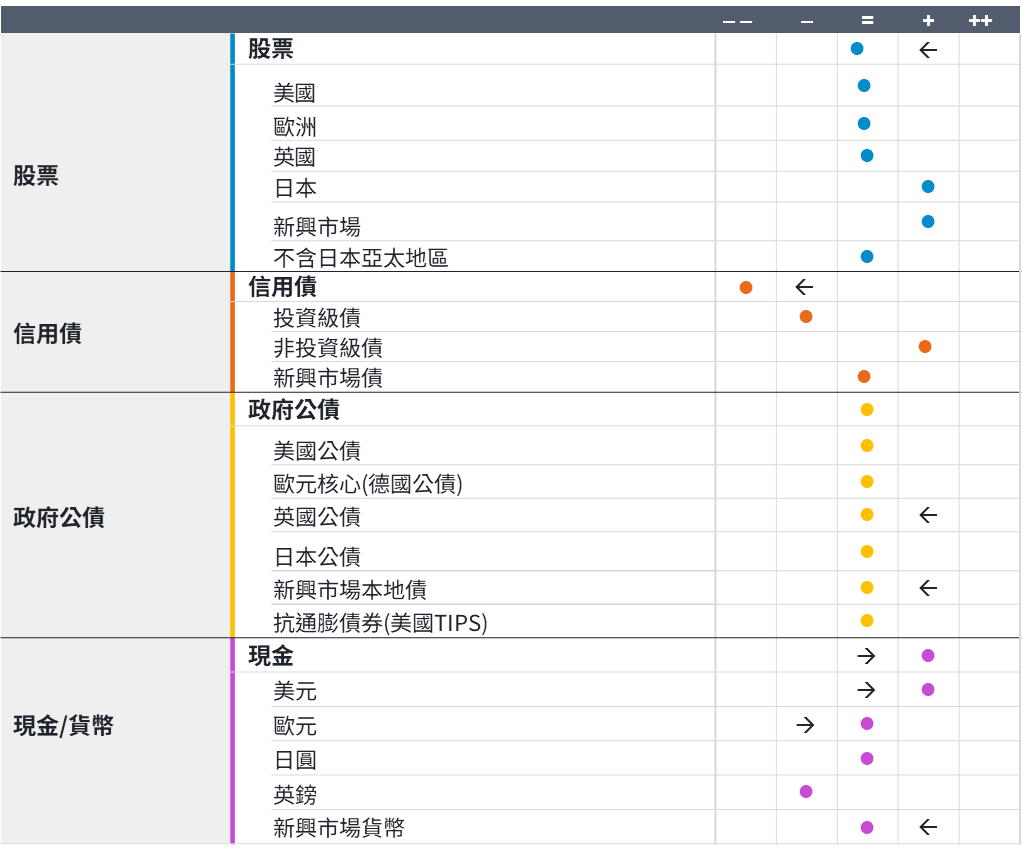Screen dimensions: 1022x855
Task: Click the purple dot in the 英鎊 row
Action: coord(806,792)
